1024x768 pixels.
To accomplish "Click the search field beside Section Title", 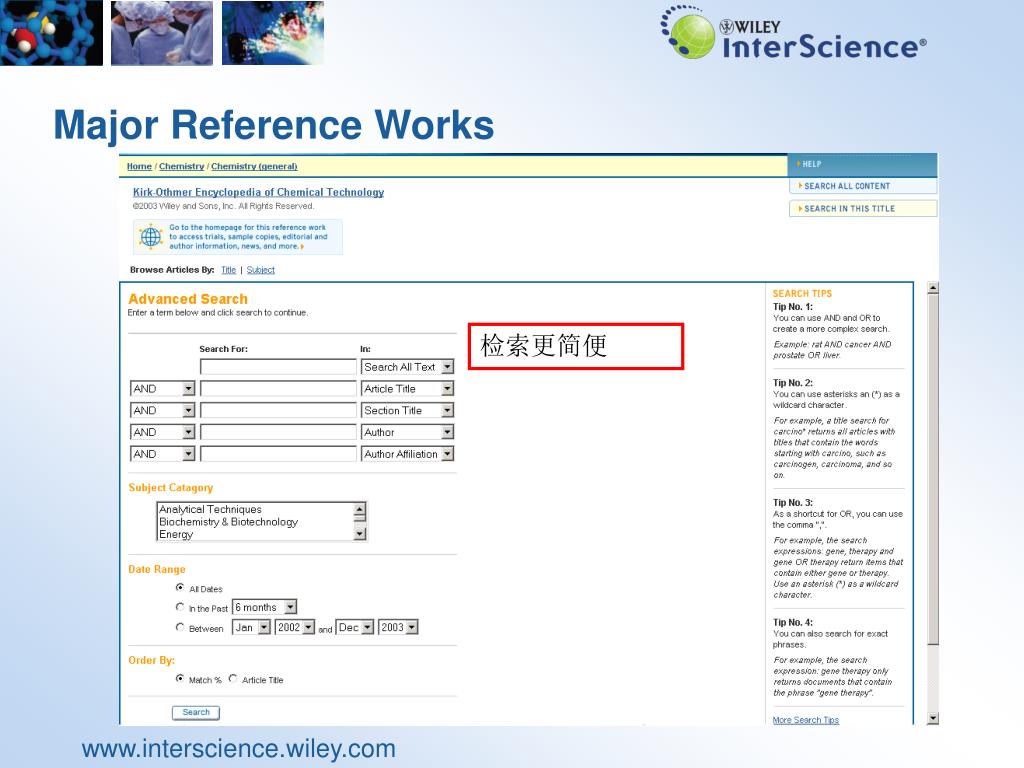I will pos(278,410).
